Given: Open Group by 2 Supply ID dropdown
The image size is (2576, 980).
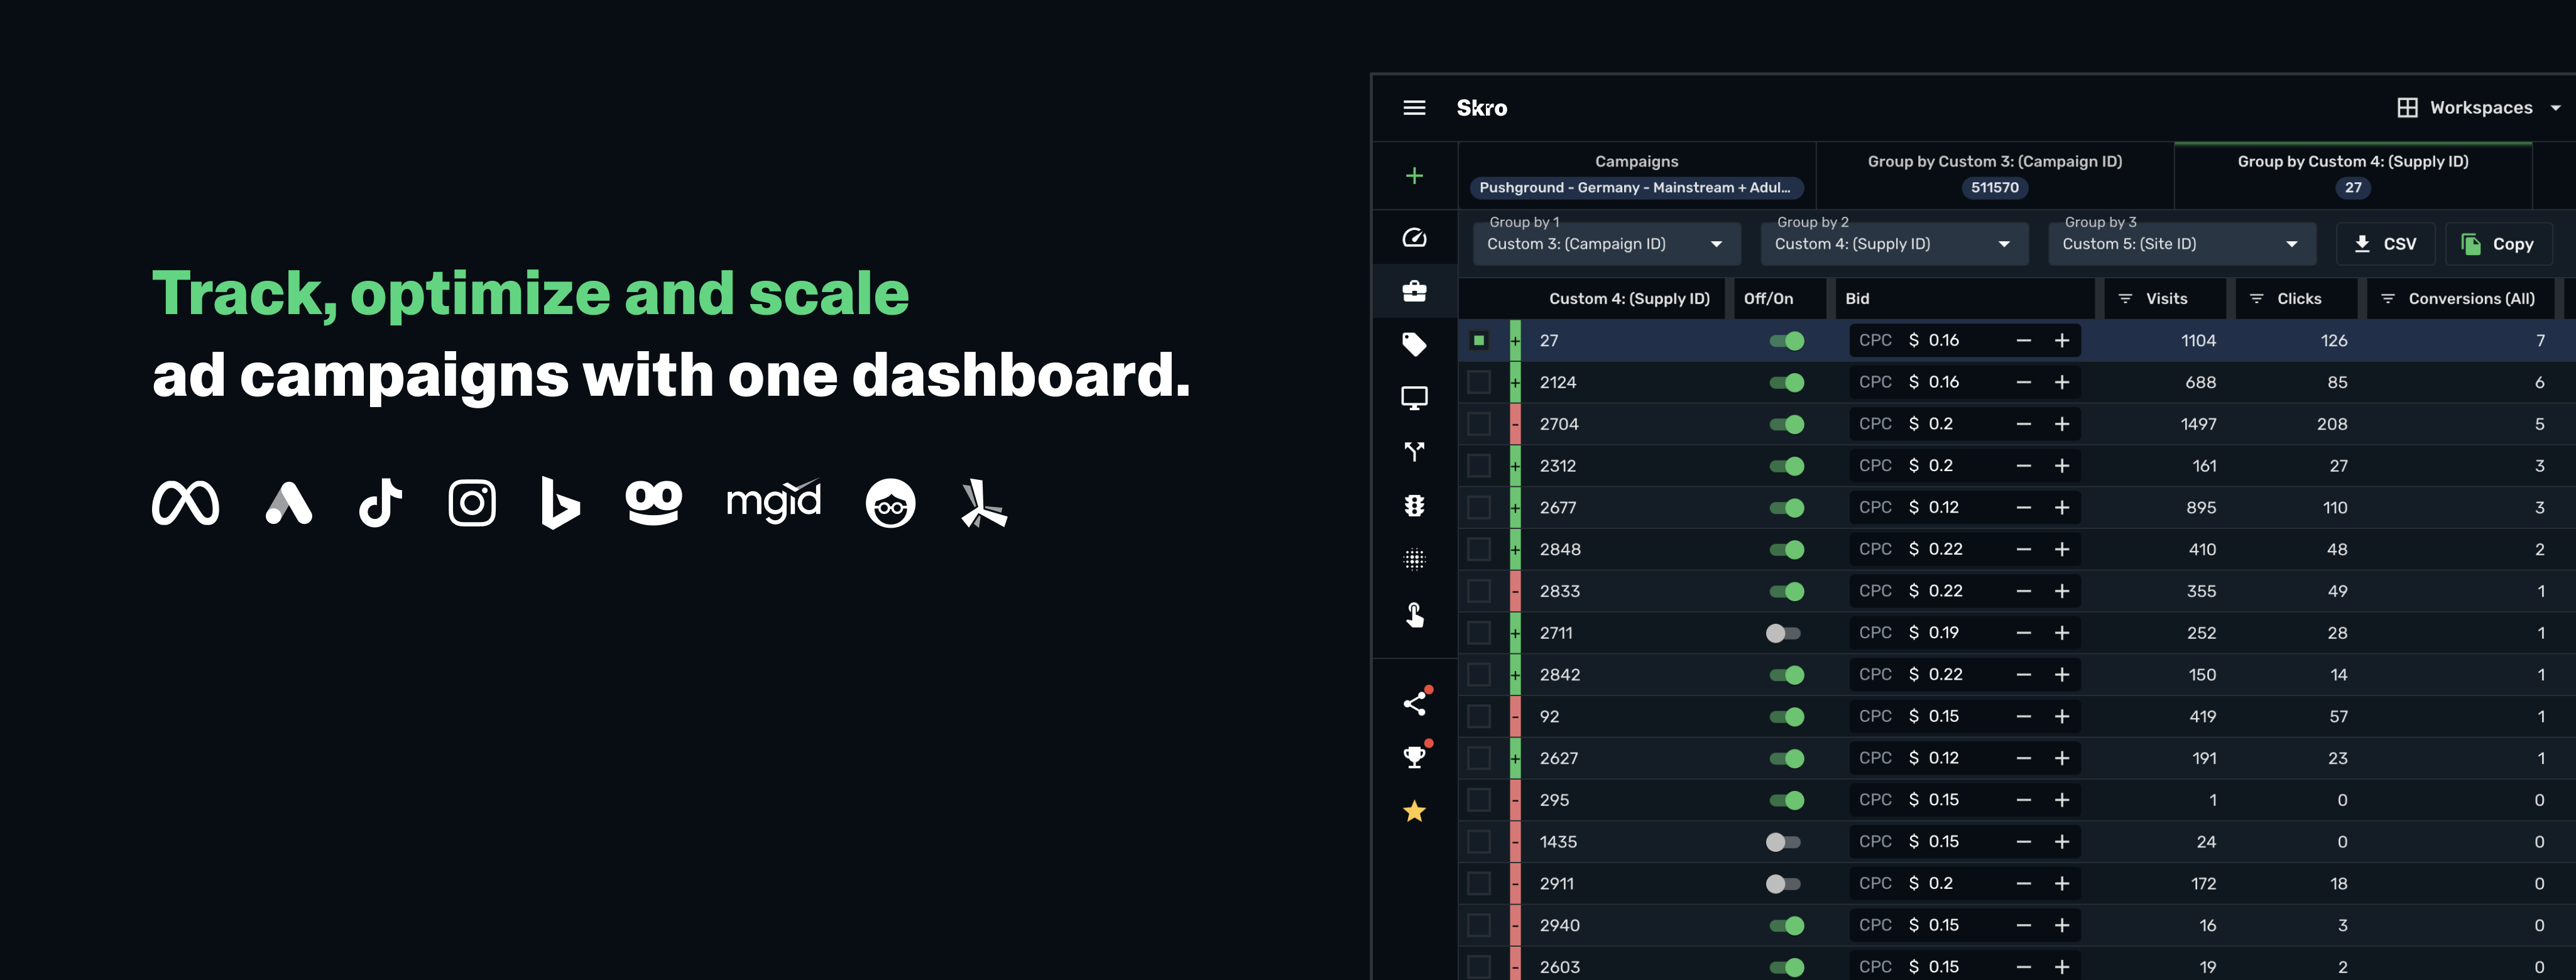Looking at the screenshot, I should (x=1893, y=244).
